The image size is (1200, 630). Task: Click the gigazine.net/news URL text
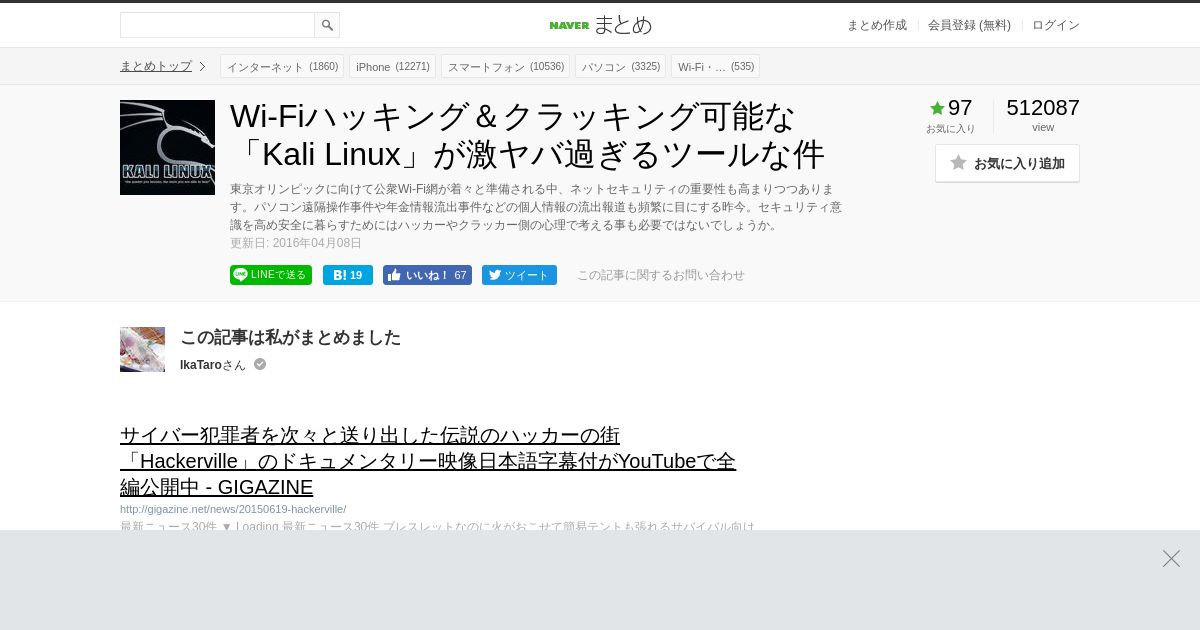[233, 509]
